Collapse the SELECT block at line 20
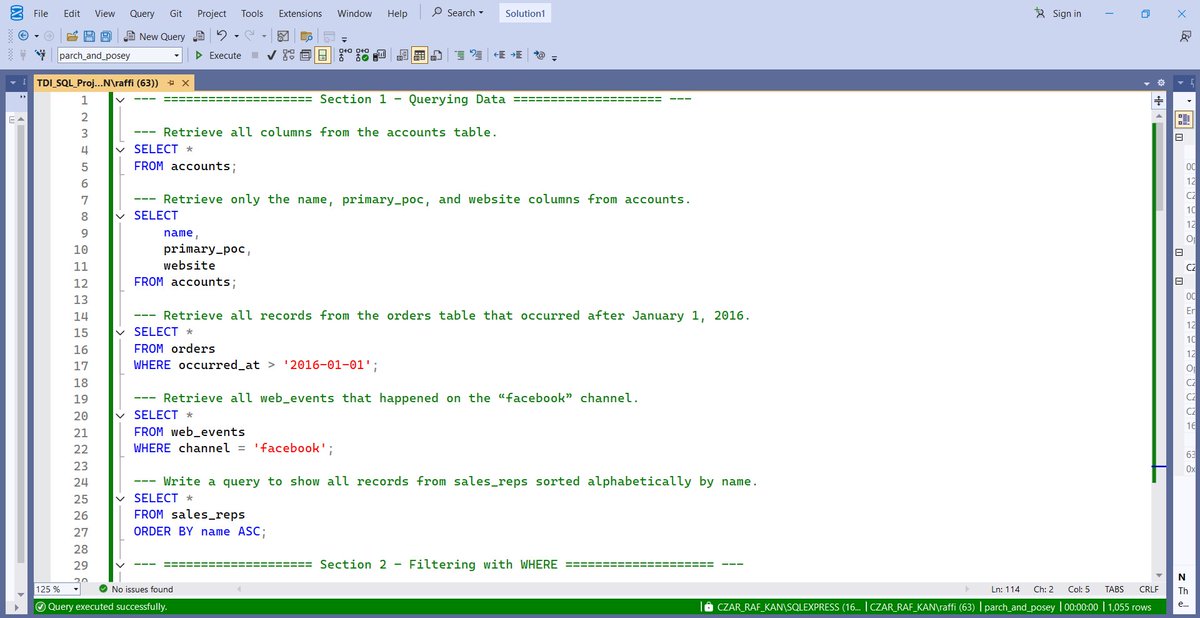 pos(121,415)
